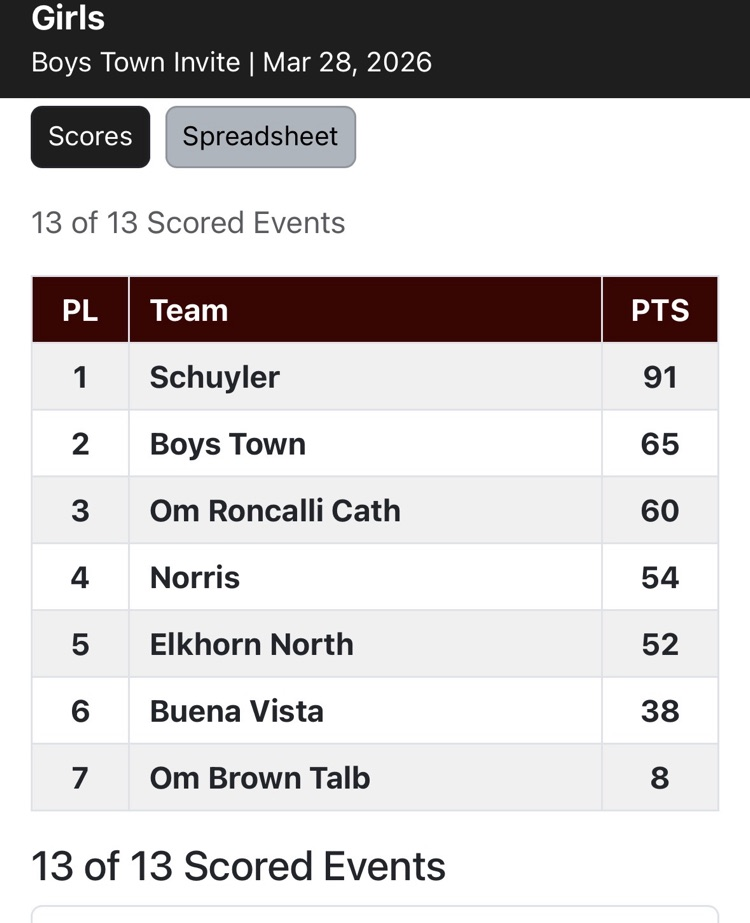Click Schuyler's 91 points cell
This screenshot has width=750, height=923.
(x=660, y=377)
